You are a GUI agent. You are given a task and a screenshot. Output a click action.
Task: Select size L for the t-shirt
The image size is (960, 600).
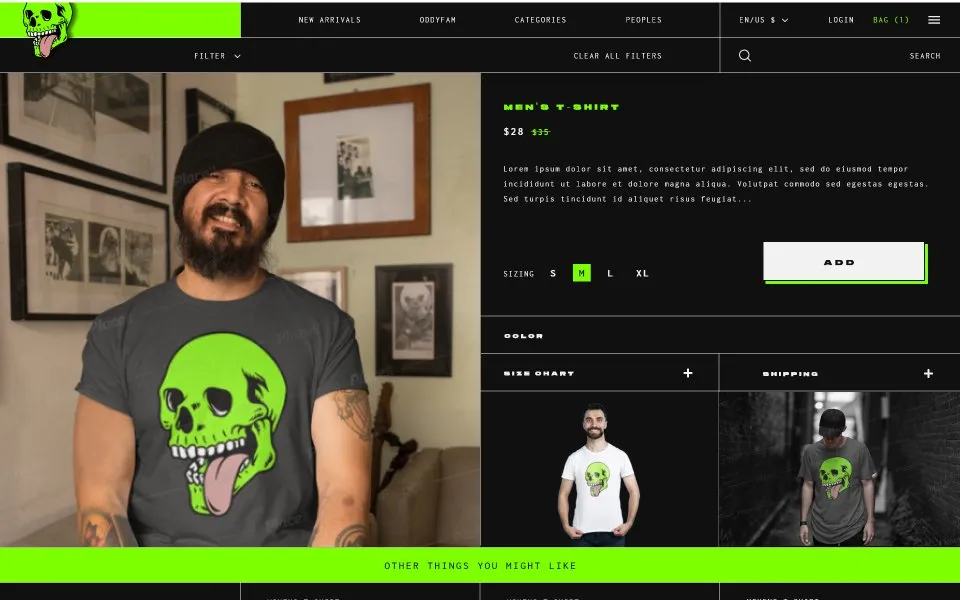(x=610, y=272)
